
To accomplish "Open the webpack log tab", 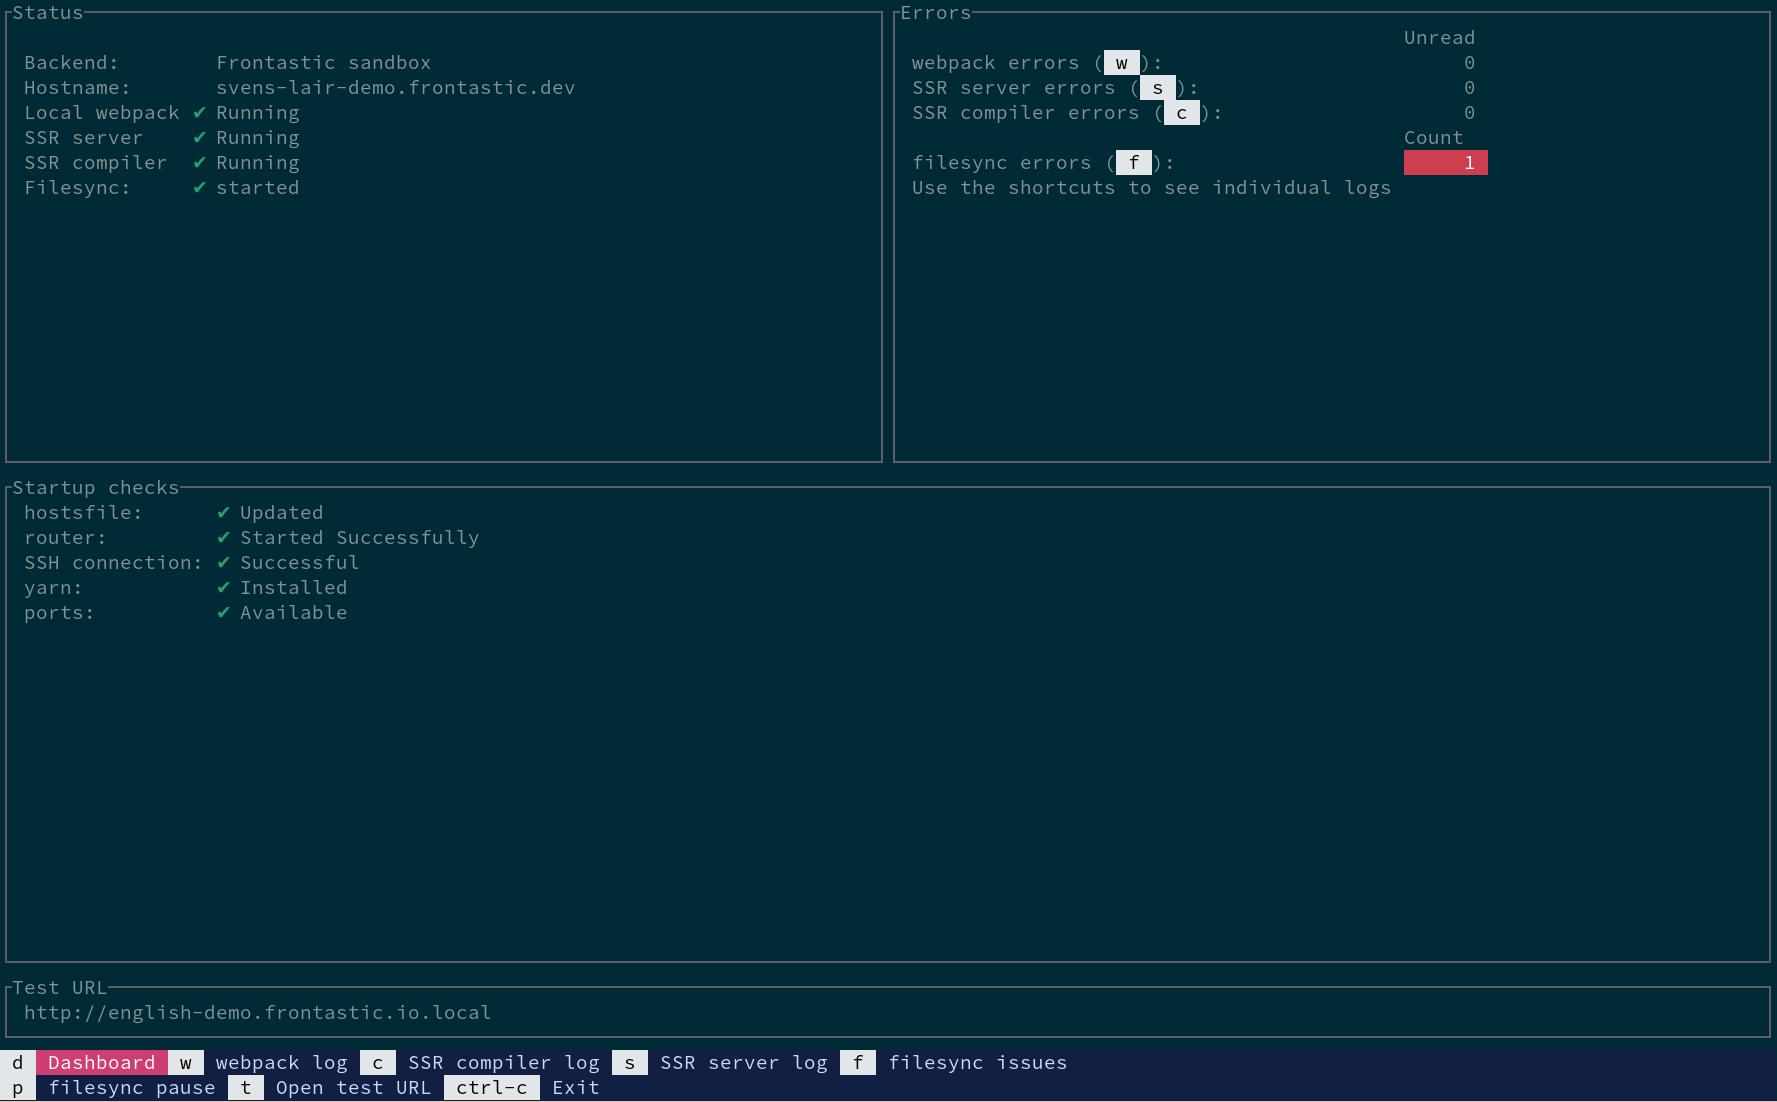I will tap(281, 1062).
